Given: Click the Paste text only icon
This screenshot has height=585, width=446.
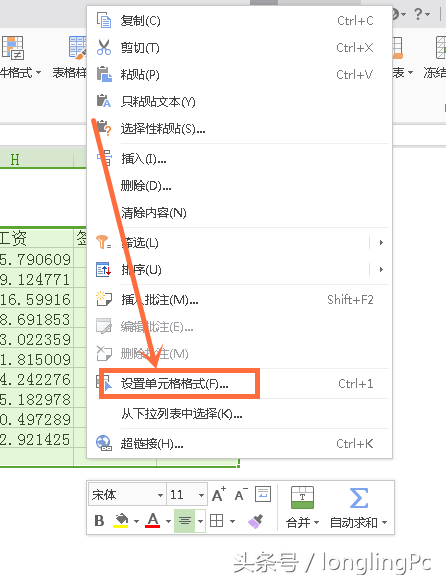Looking at the screenshot, I should (104, 101).
